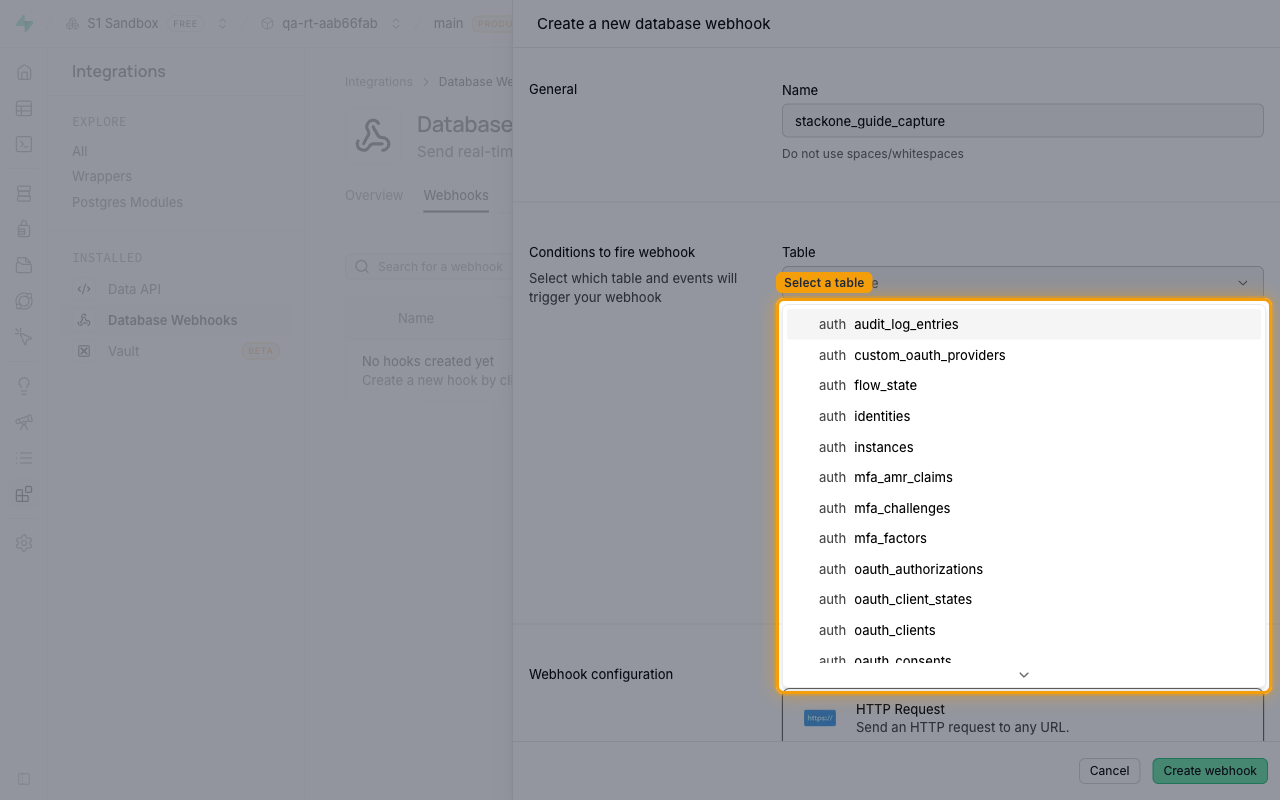
Task: Open the Realtime sidebar icon
Action: [x=24, y=337]
